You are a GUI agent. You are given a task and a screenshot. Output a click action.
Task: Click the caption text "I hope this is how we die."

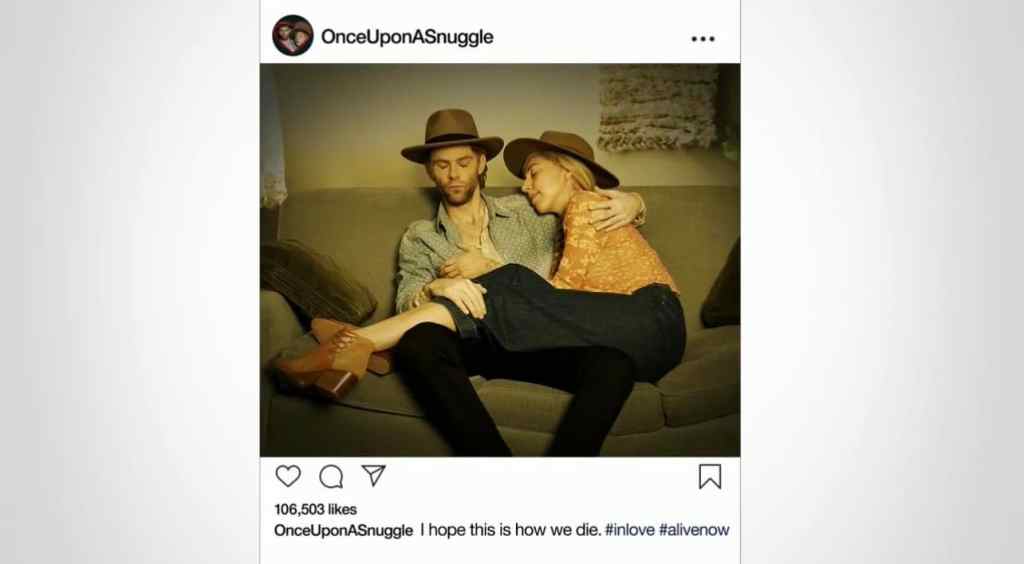[510, 530]
